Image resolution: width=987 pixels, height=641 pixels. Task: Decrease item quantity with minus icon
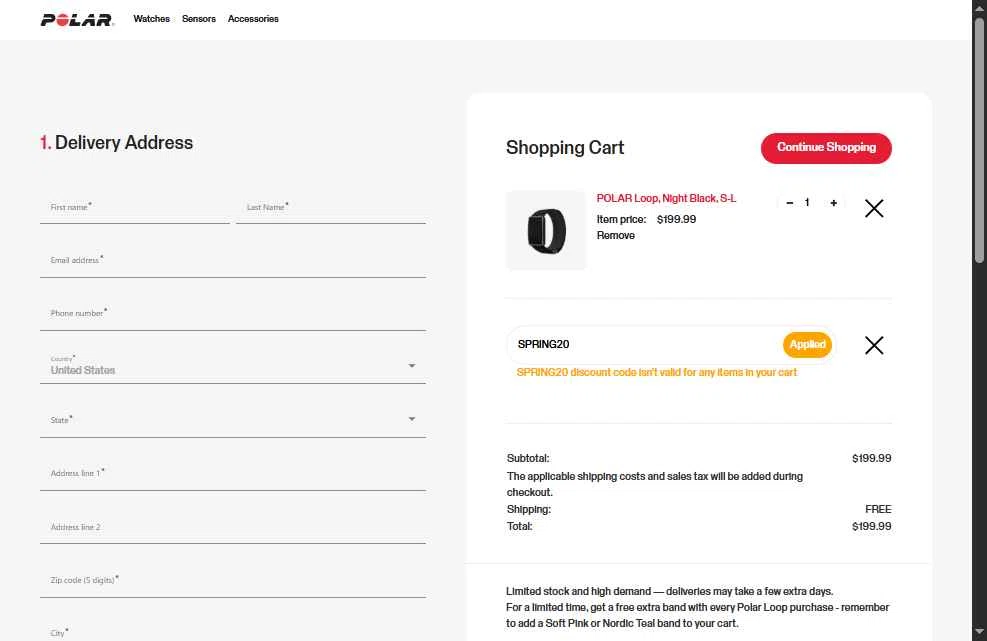[x=789, y=203]
